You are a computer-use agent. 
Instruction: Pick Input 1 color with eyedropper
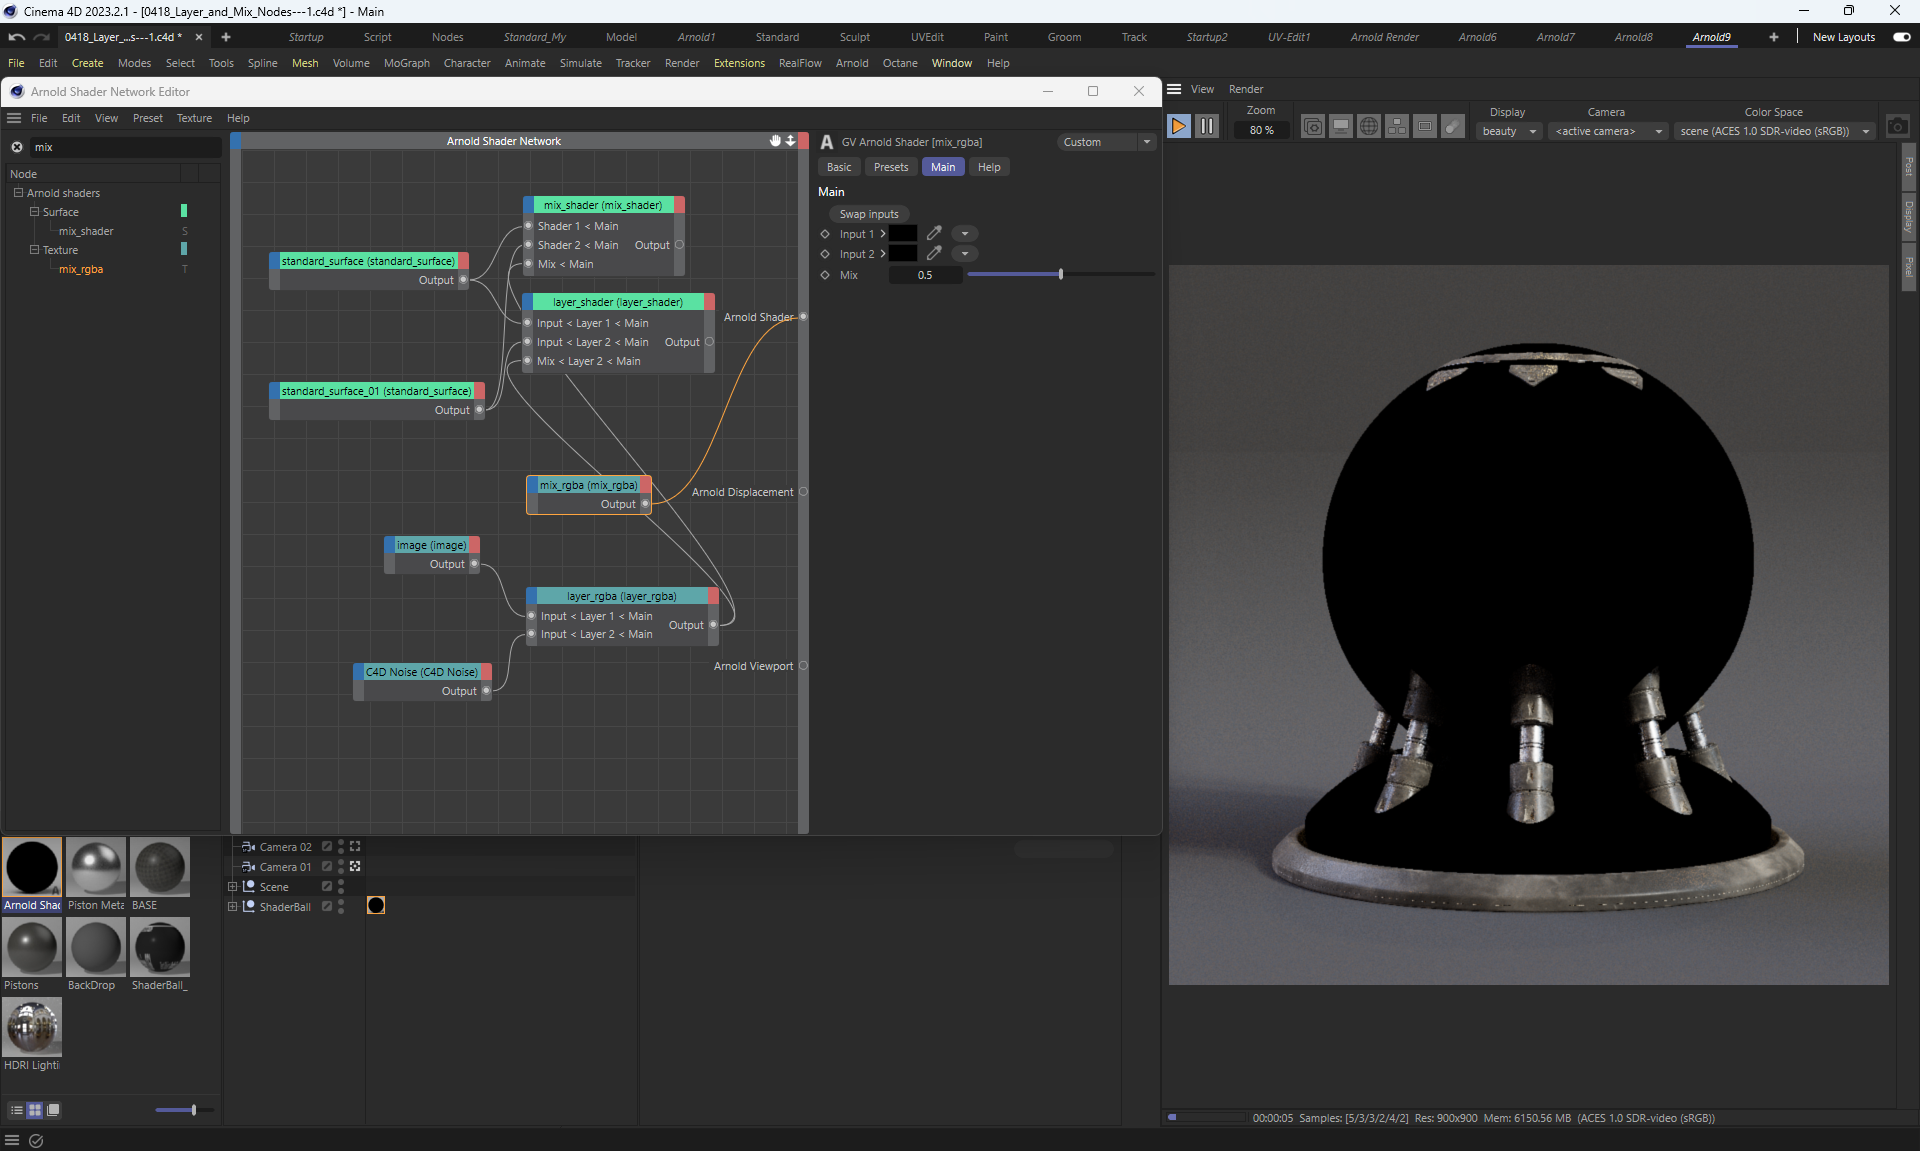pyautogui.click(x=934, y=233)
